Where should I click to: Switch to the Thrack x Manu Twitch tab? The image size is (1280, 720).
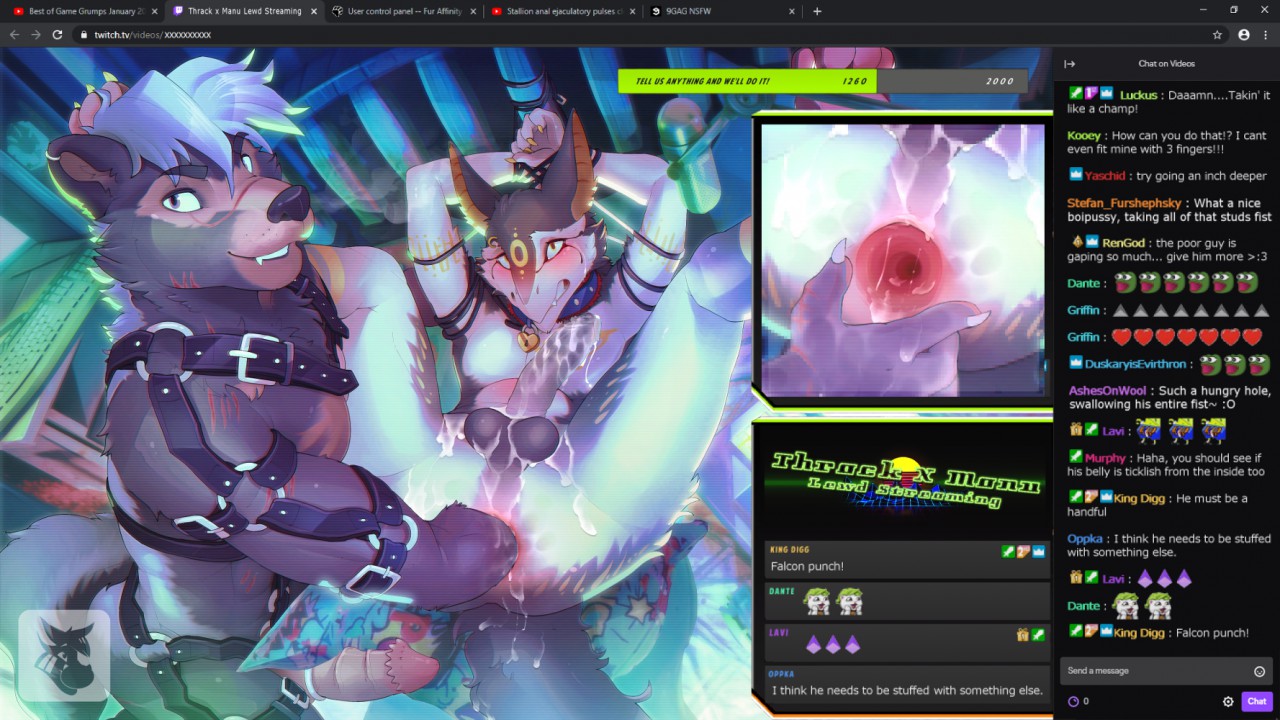click(x=243, y=11)
